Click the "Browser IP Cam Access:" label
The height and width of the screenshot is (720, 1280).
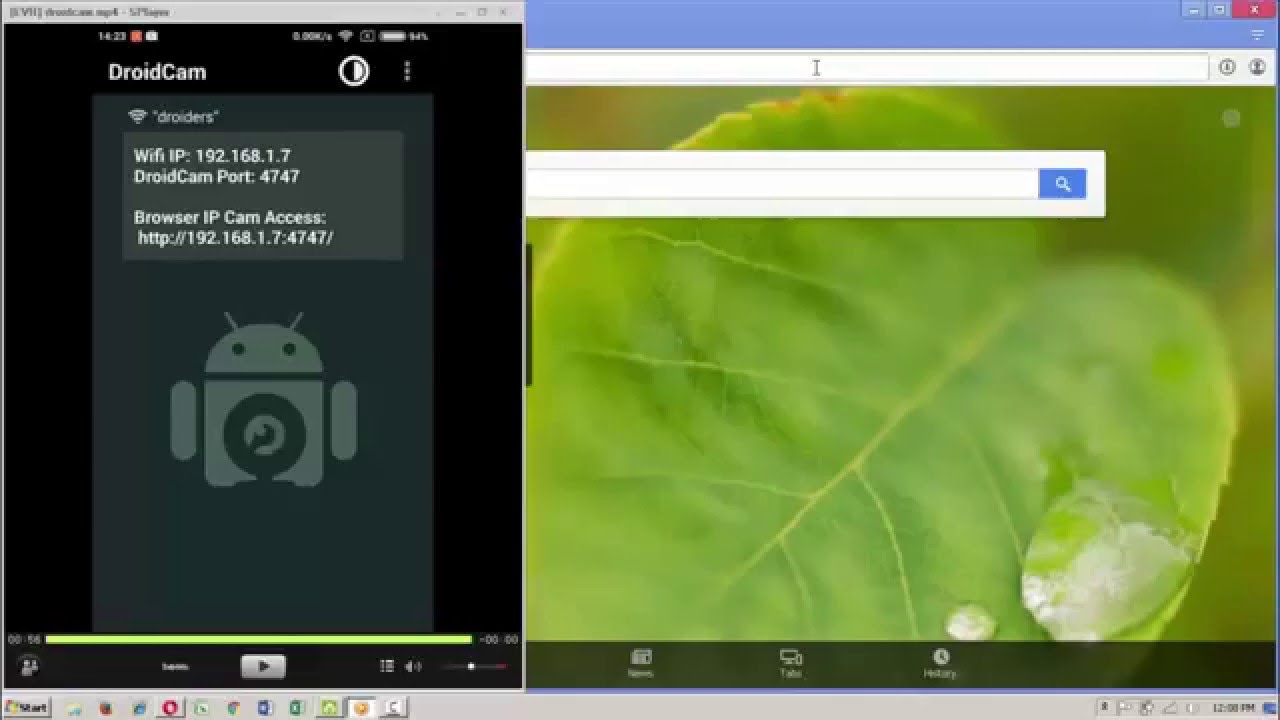[230, 217]
